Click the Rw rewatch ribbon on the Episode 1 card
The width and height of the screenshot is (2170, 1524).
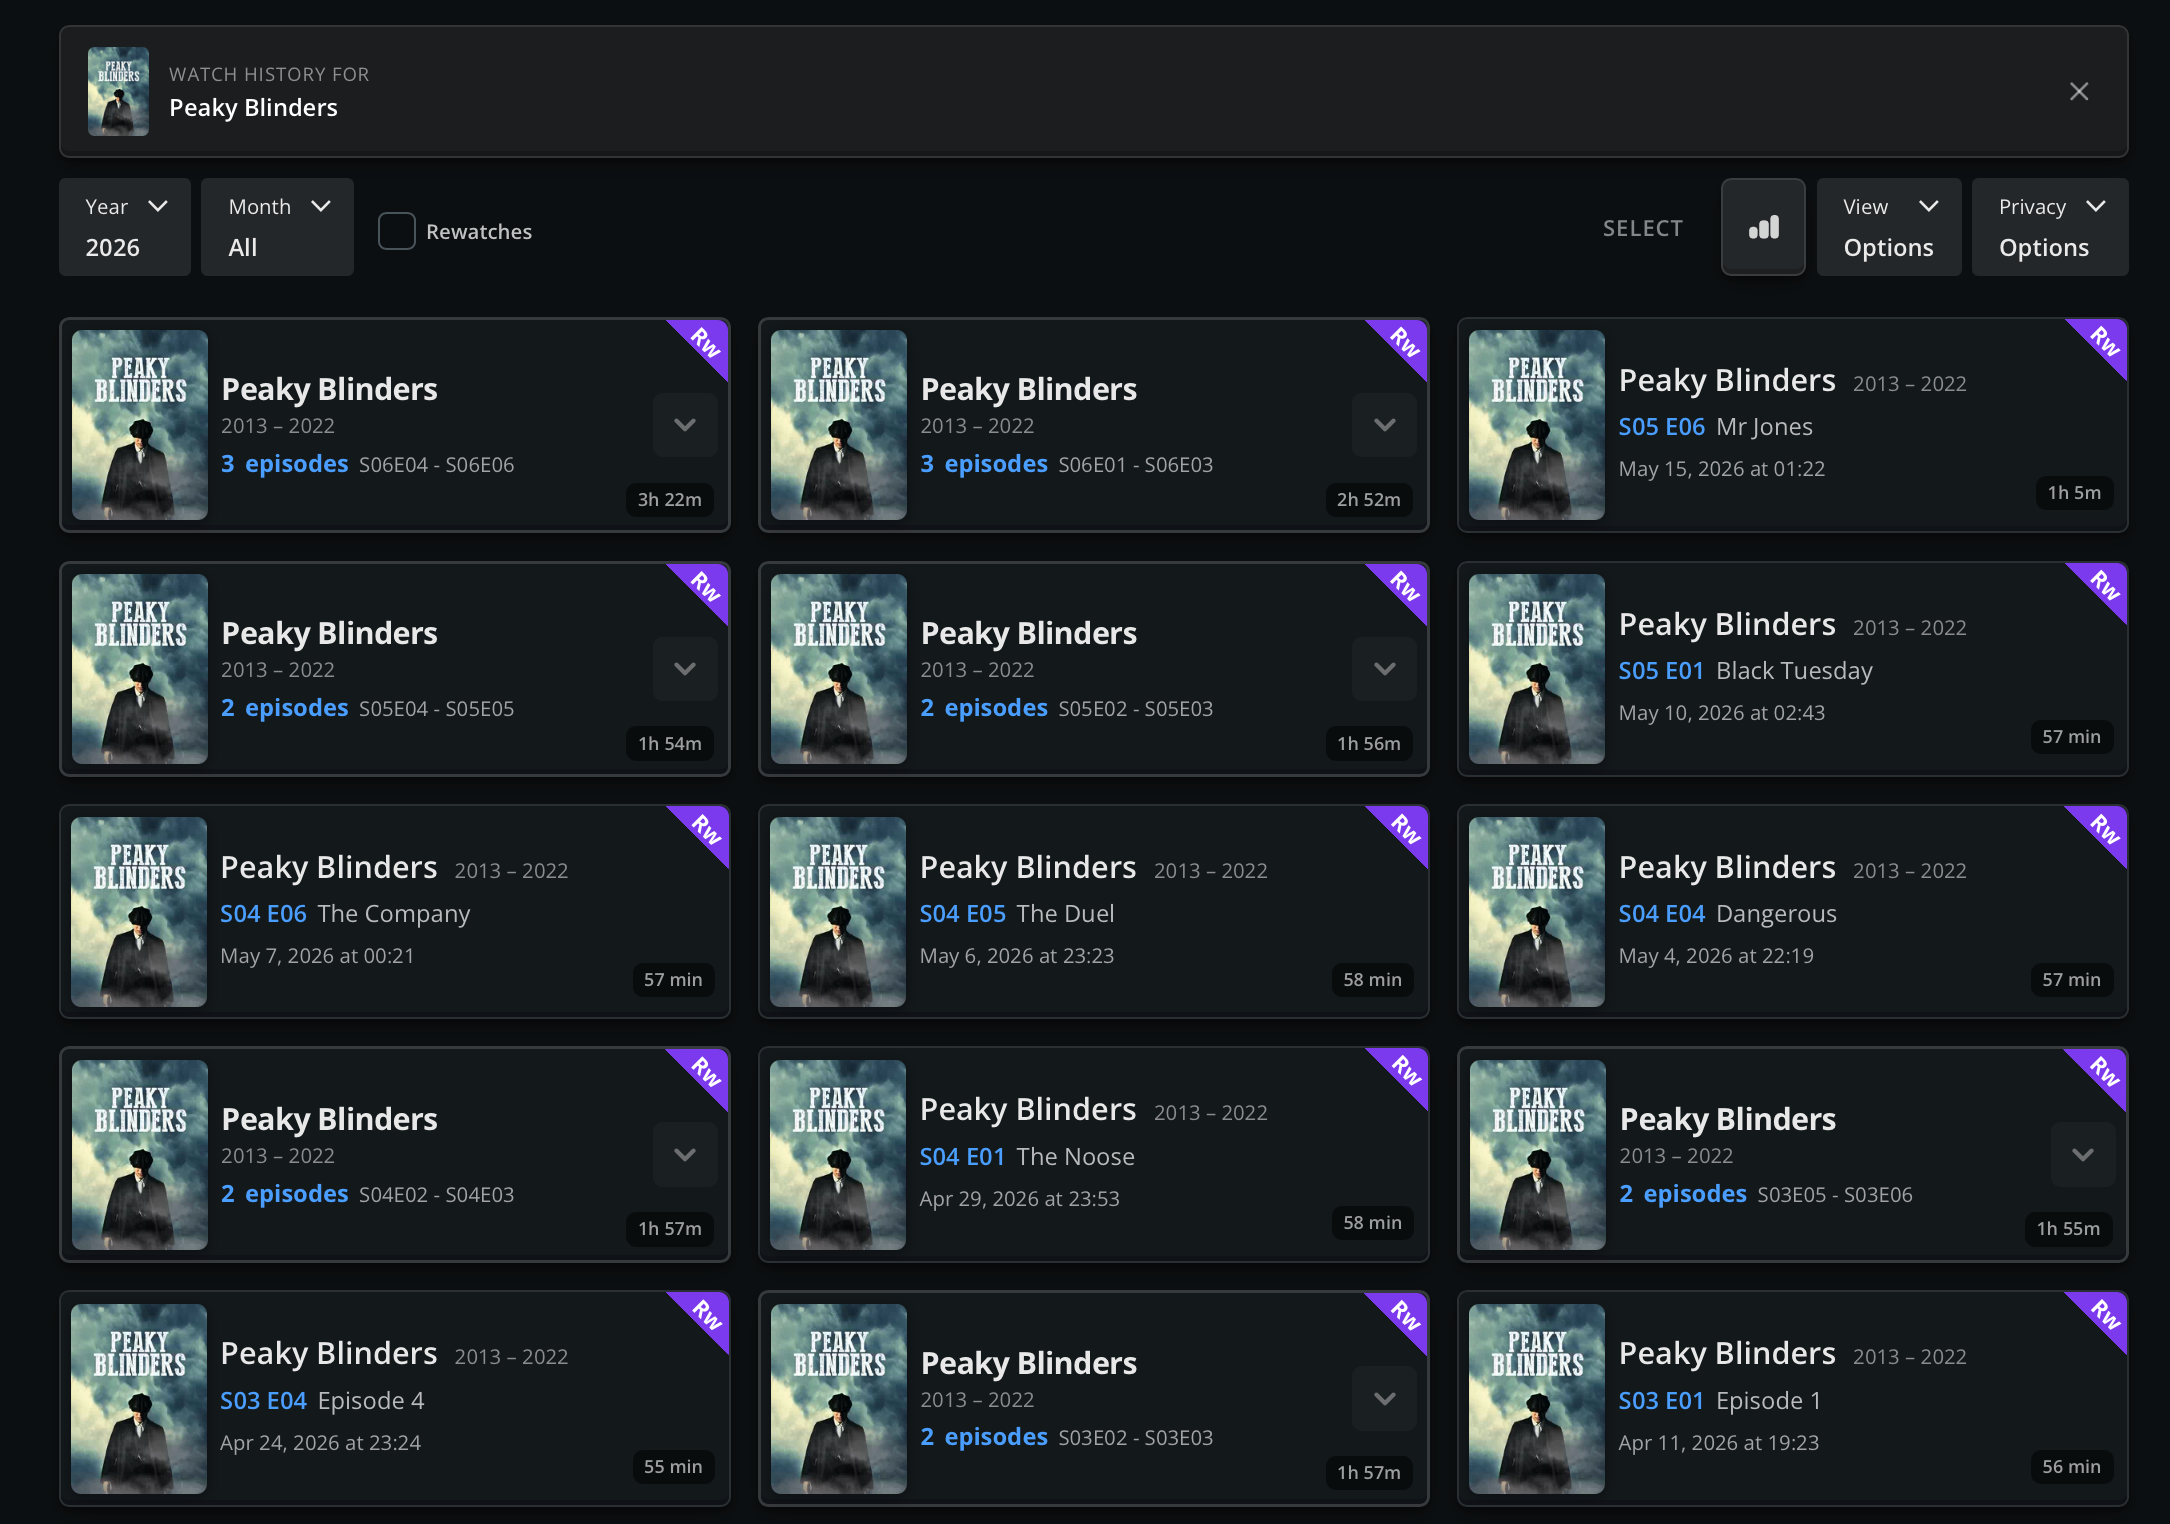(2104, 1316)
